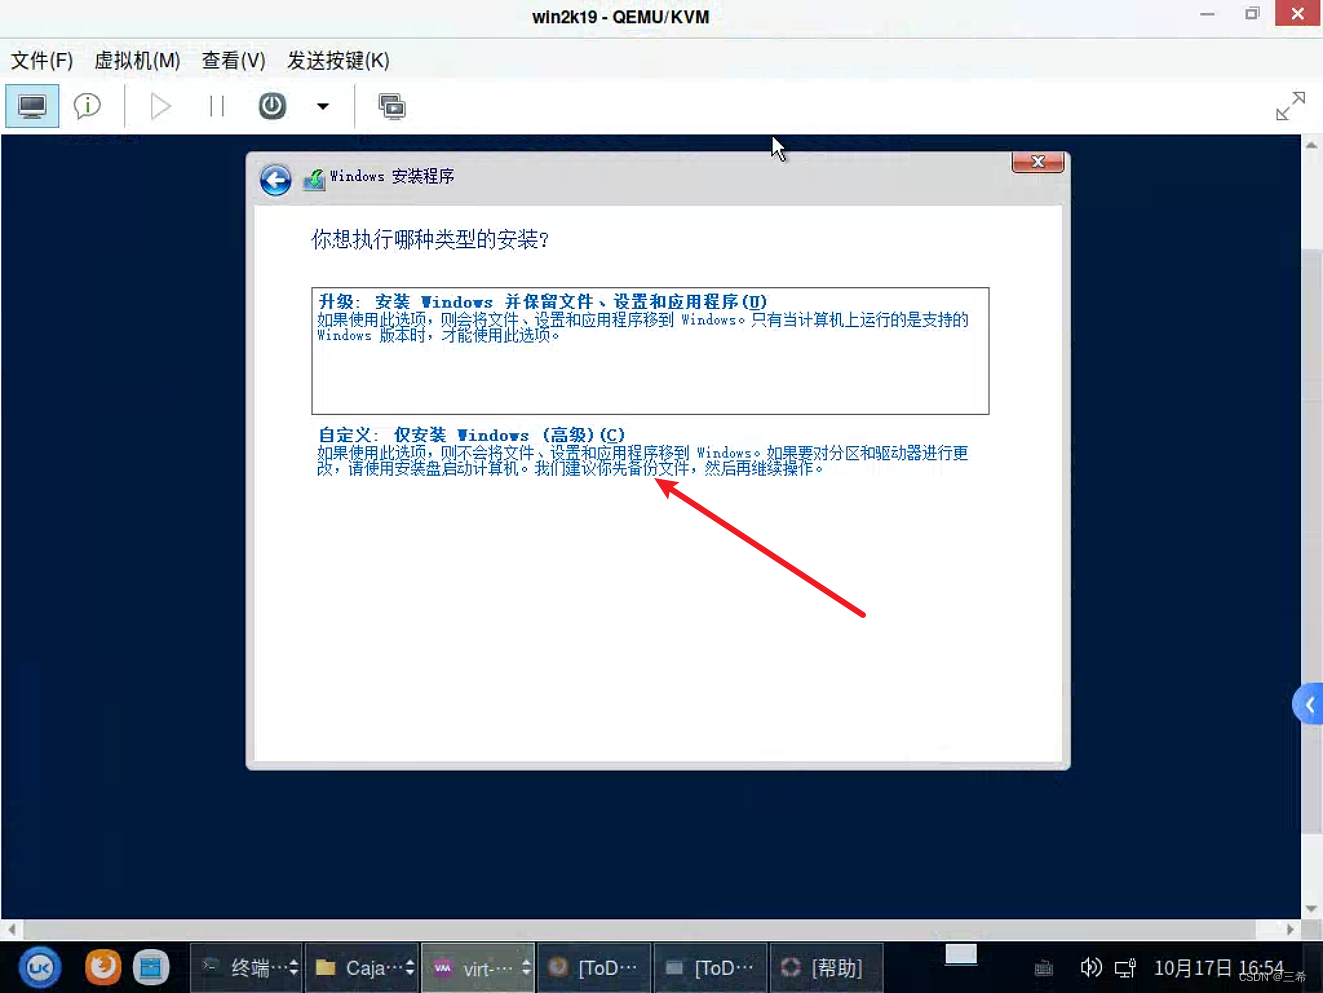Open the volume tray icon
This screenshot has height=993, width=1323.
point(1091,967)
